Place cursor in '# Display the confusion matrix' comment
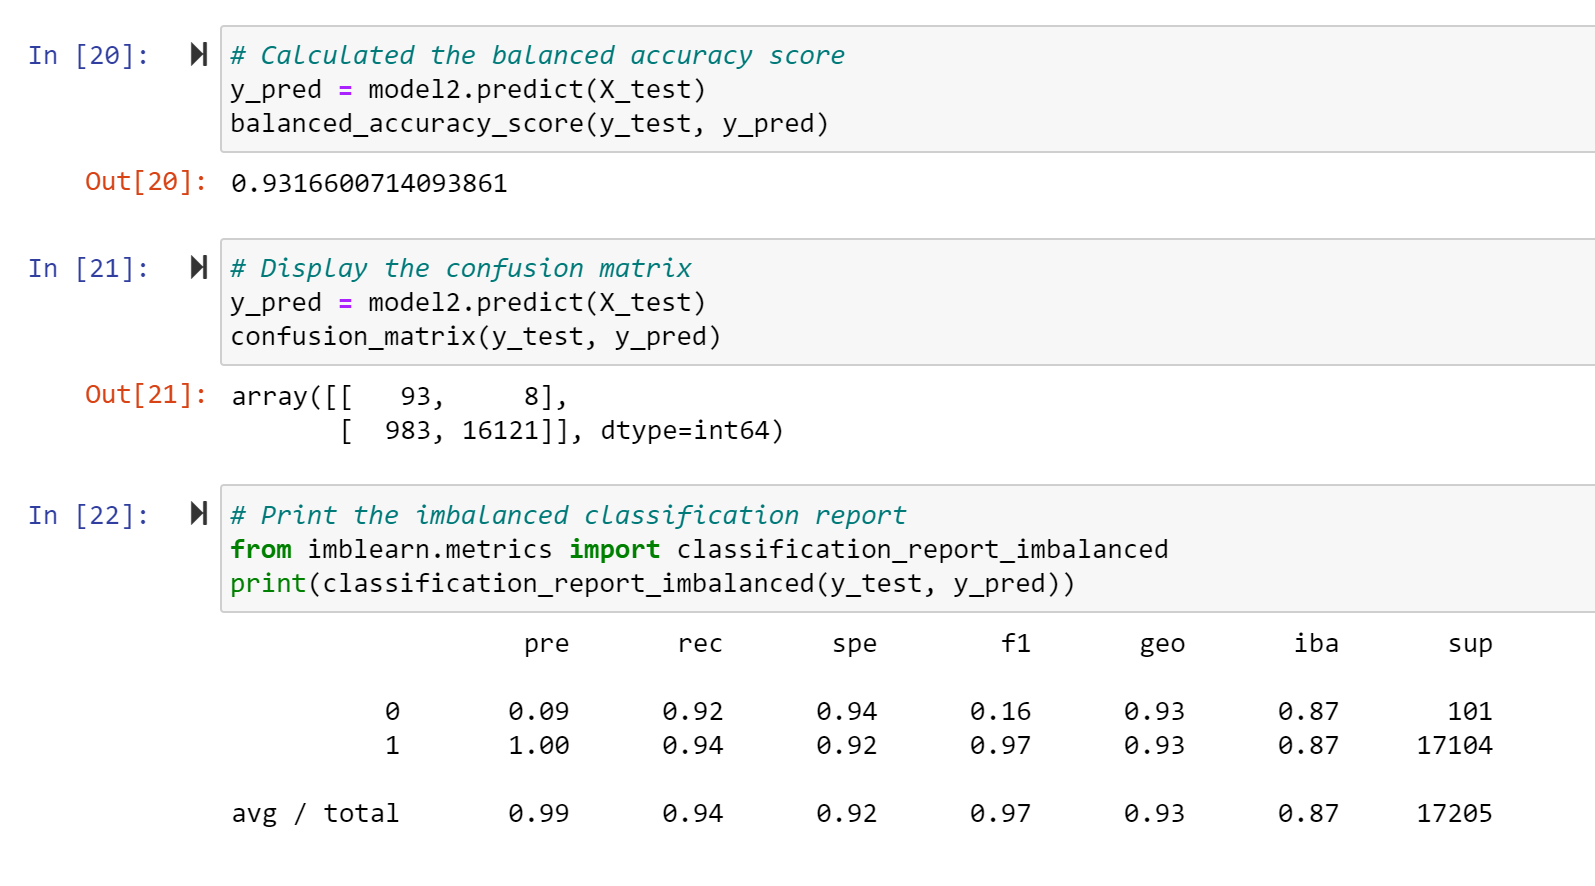 [x=460, y=268]
